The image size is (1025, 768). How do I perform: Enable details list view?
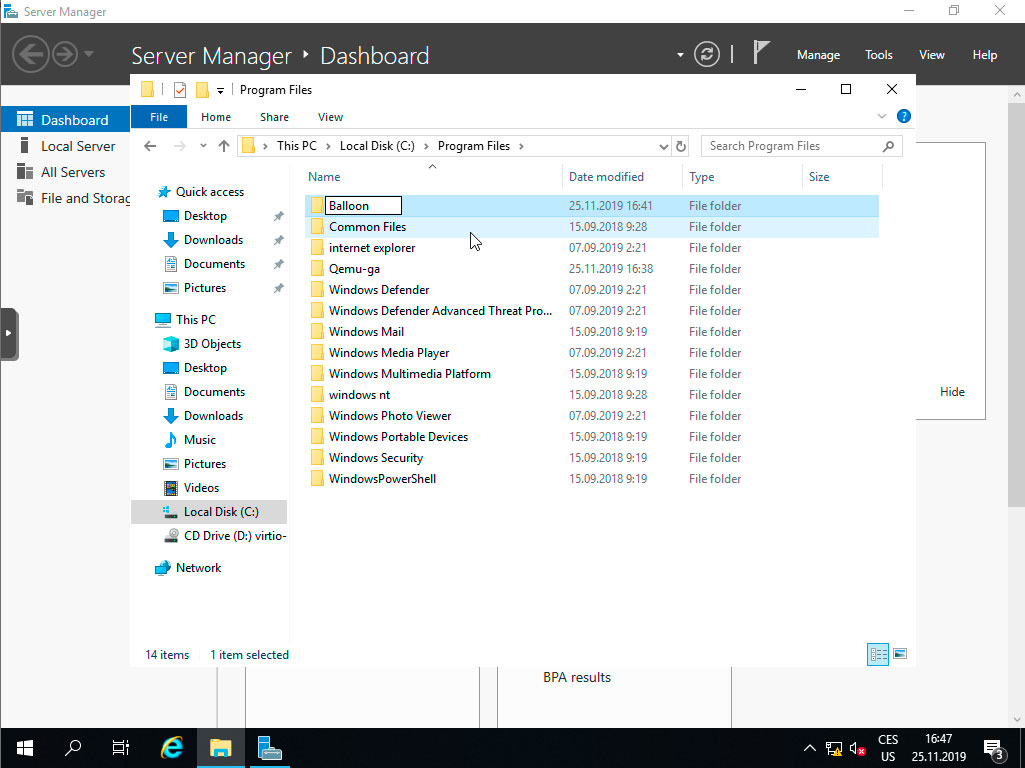(x=878, y=653)
